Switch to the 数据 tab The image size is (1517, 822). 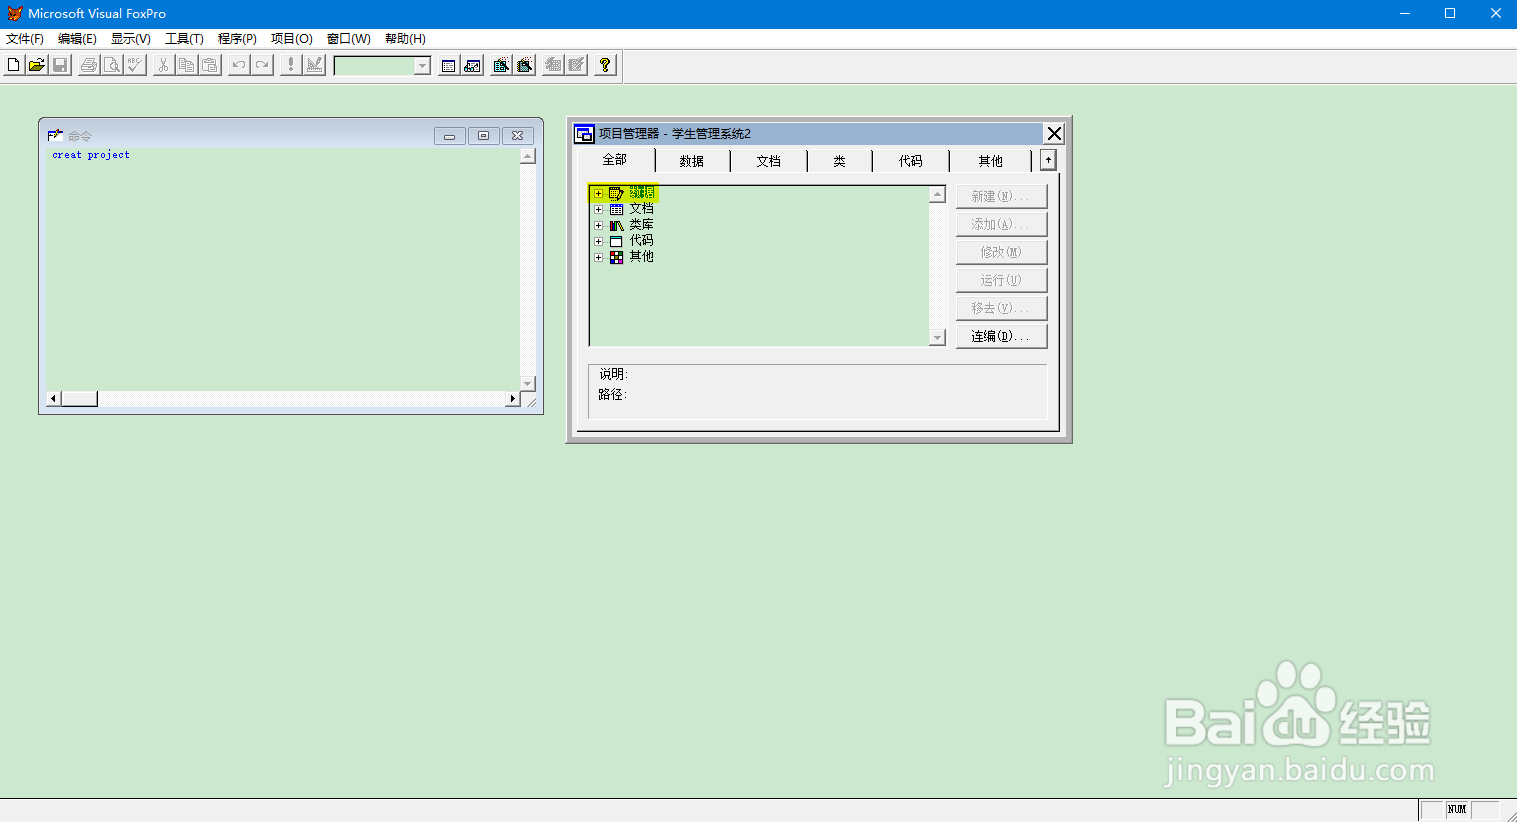coord(692,161)
